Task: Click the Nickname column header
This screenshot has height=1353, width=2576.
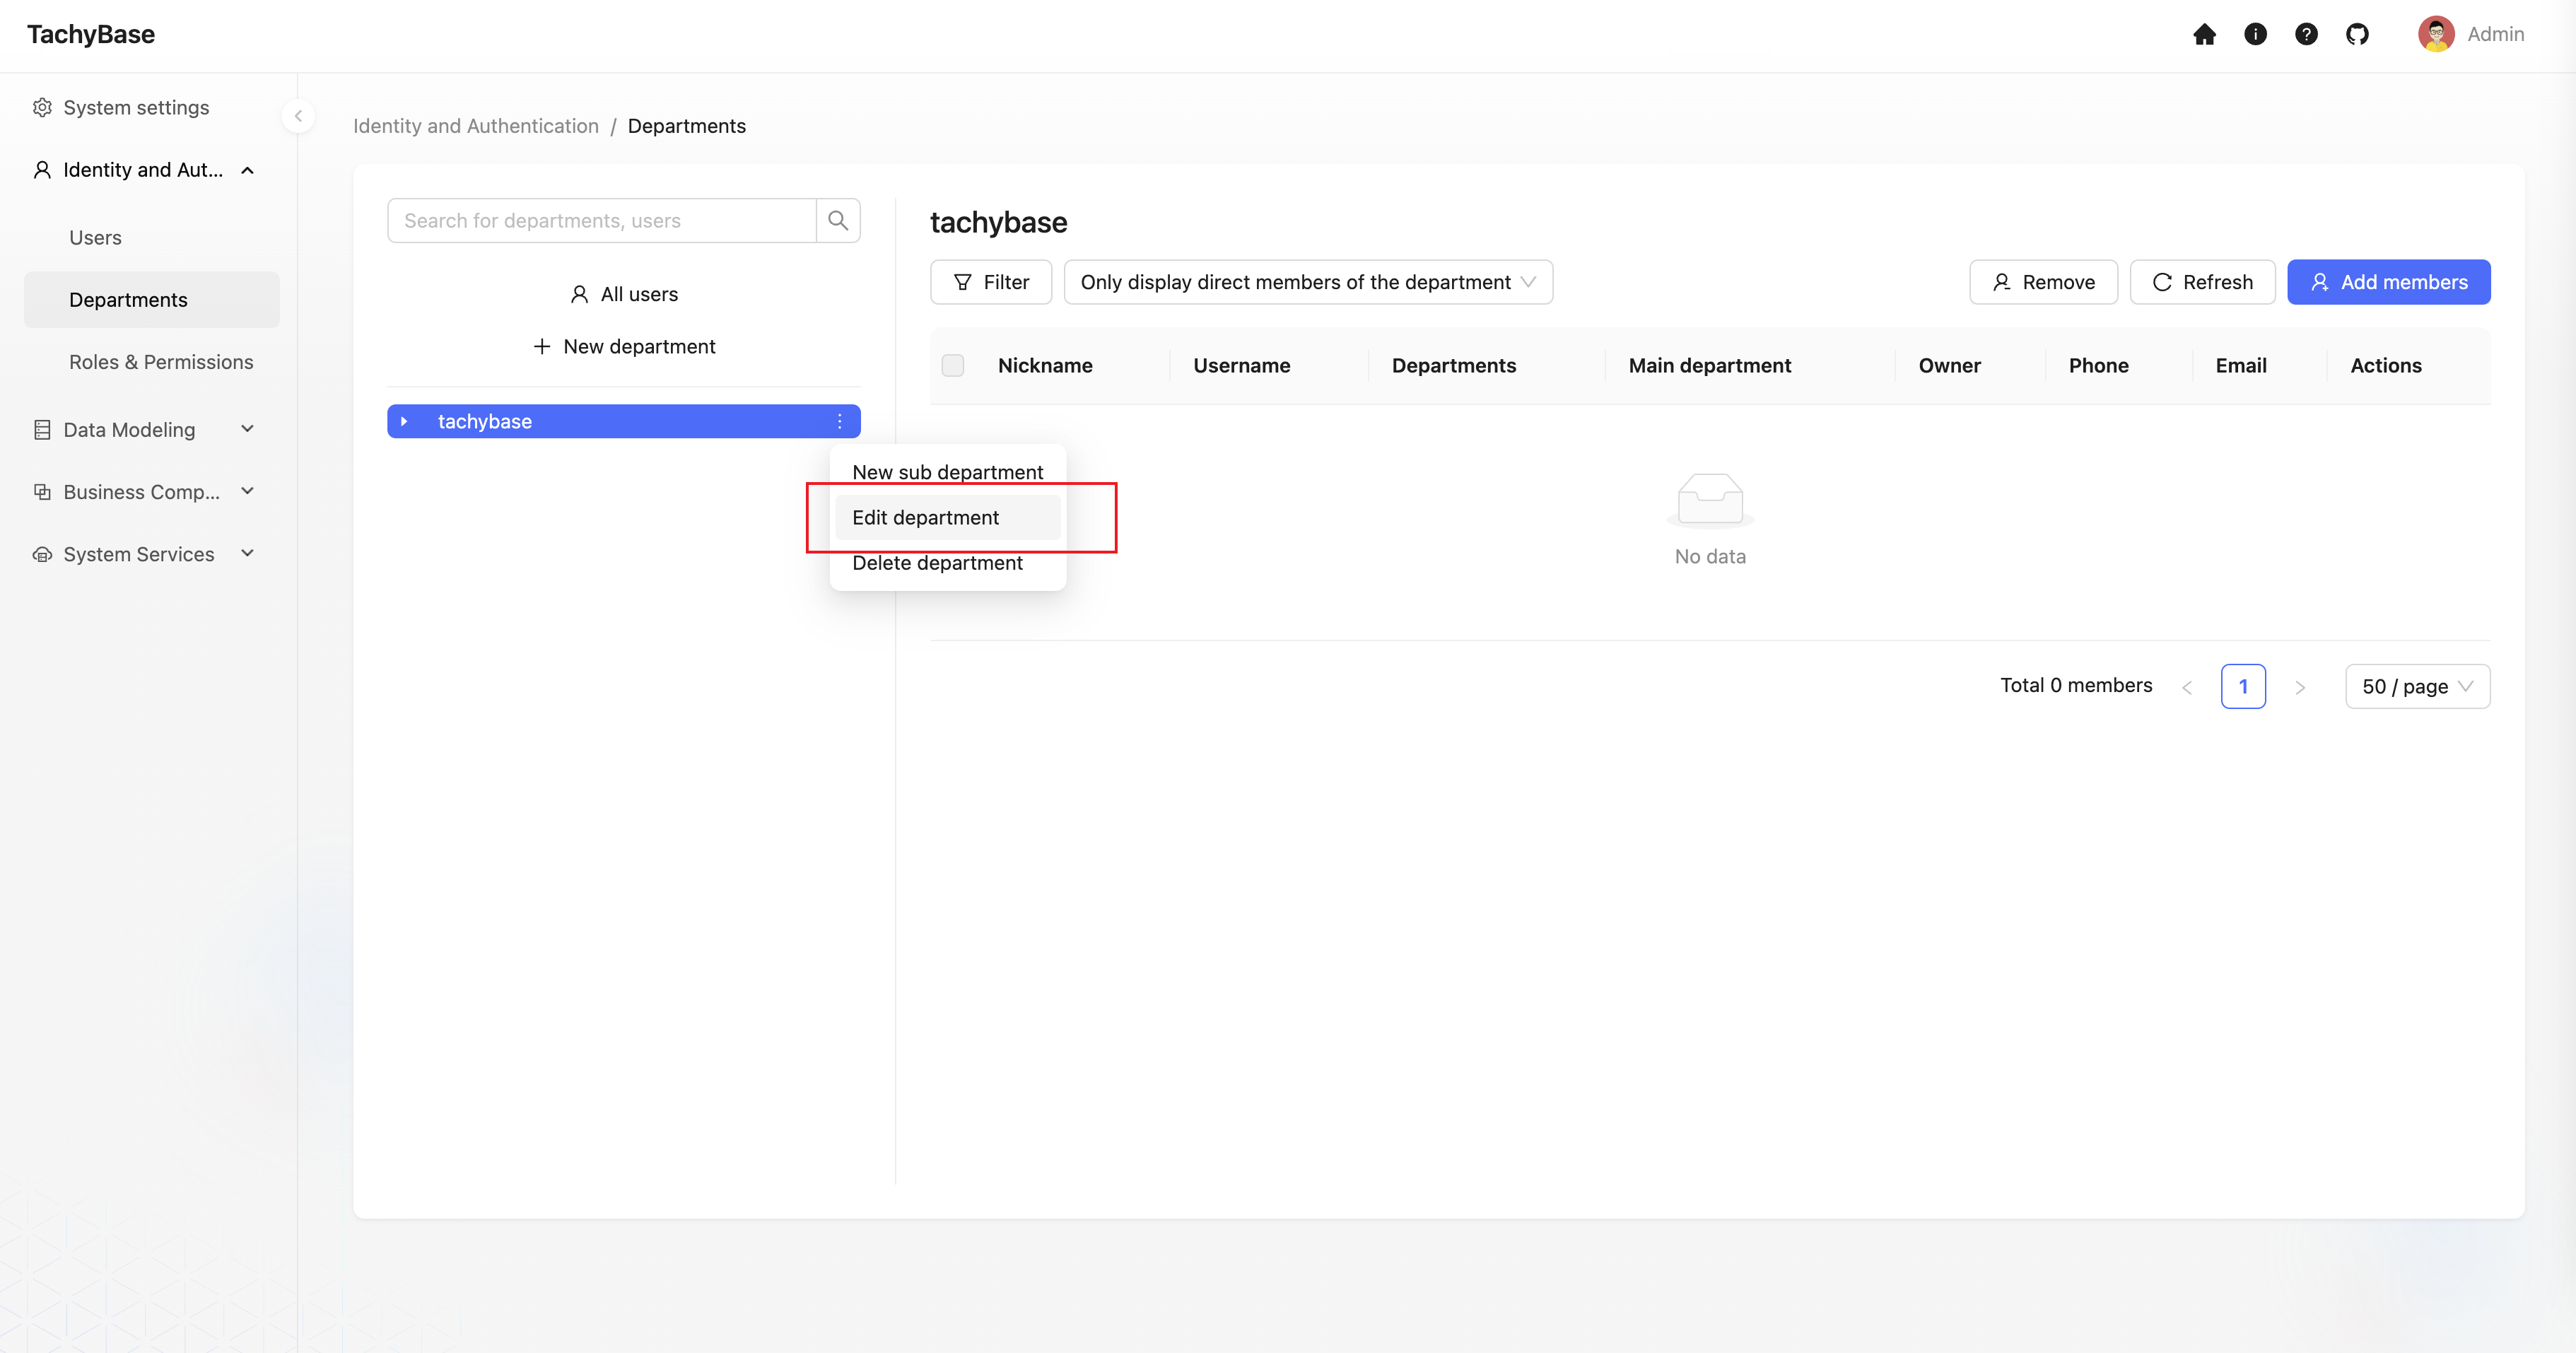Action: click(1045, 365)
